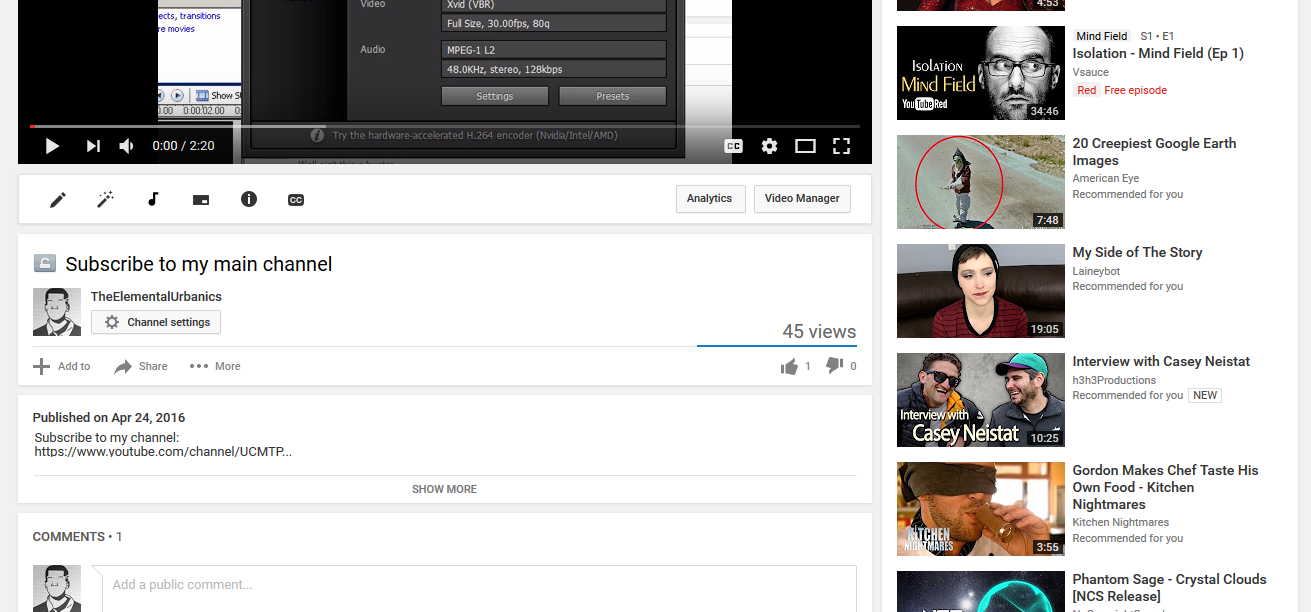Screen dimensions: 1311x612
Task: Open the audio music note tool
Action: point(153,200)
